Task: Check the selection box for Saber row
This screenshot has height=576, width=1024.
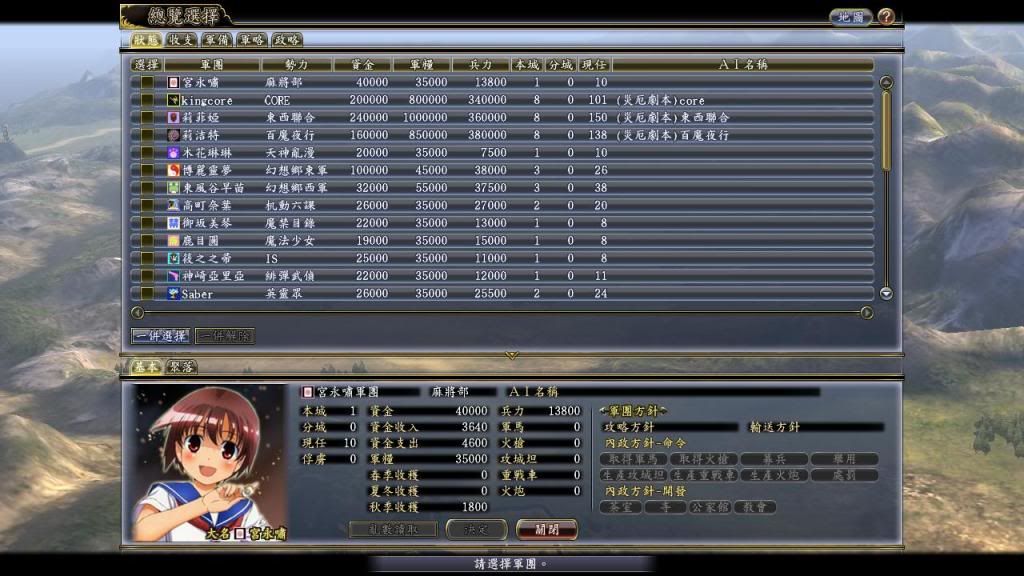Action: click(x=147, y=294)
